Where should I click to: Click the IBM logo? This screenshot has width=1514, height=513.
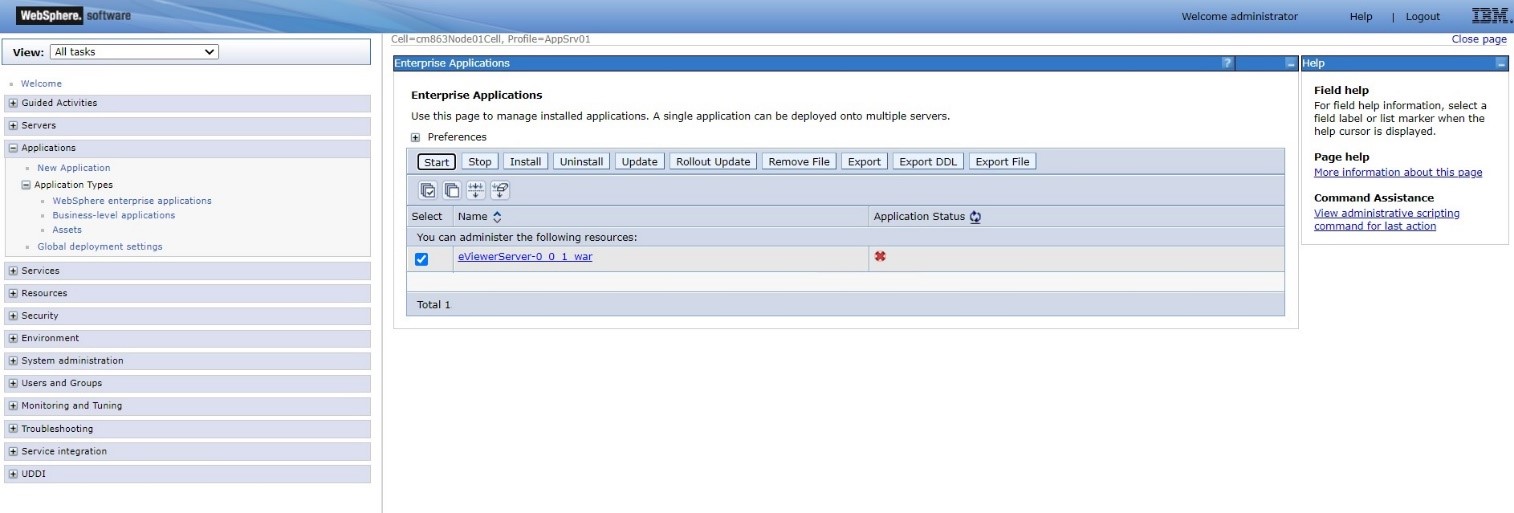tap(1490, 15)
